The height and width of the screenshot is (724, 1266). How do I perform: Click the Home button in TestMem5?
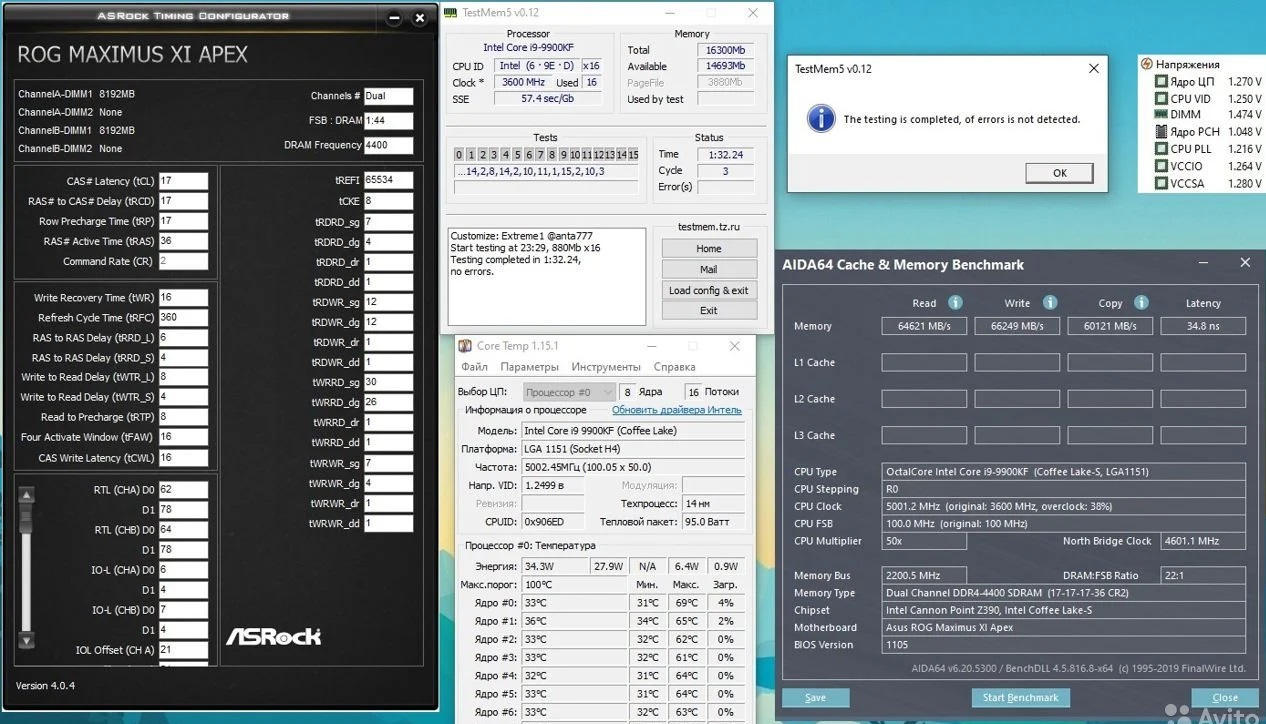pos(709,249)
